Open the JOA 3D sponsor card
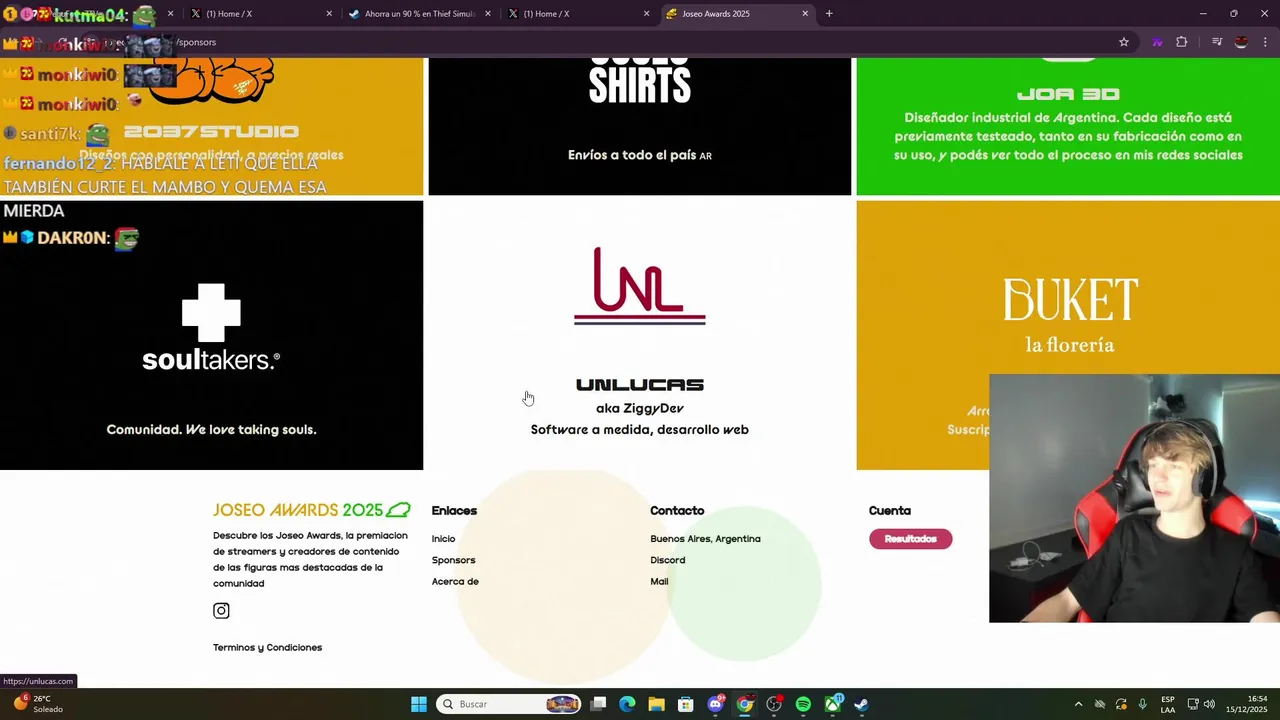This screenshot has height=720, width=1280. pyautogui.click(x=1068, y=127)
